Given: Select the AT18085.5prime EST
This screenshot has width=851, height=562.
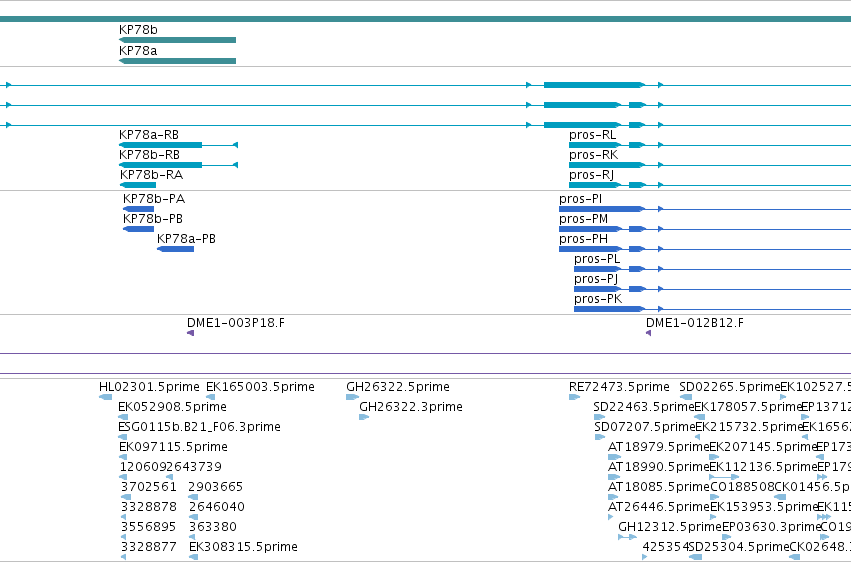Looking at the screenshot, I should 613,497.
